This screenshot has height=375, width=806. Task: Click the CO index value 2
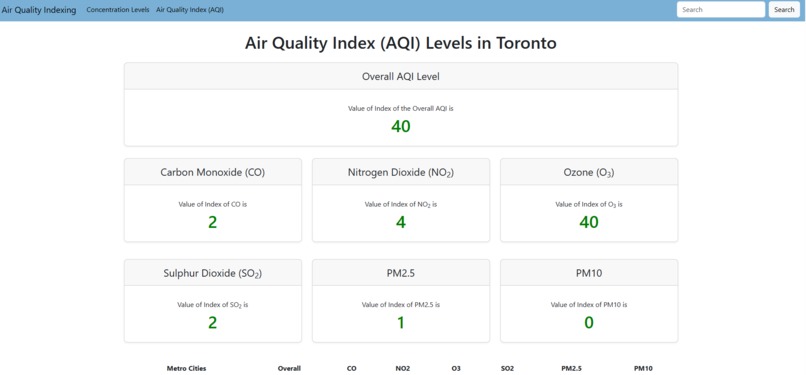[213, 222]
